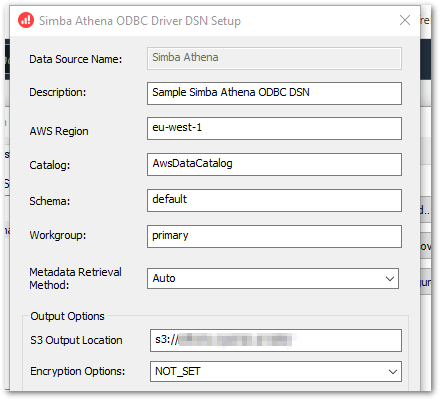This screenshot has height=400, width=440.
Task: Click the Simba red chart icon in title bar
Action: coord(26,20)
